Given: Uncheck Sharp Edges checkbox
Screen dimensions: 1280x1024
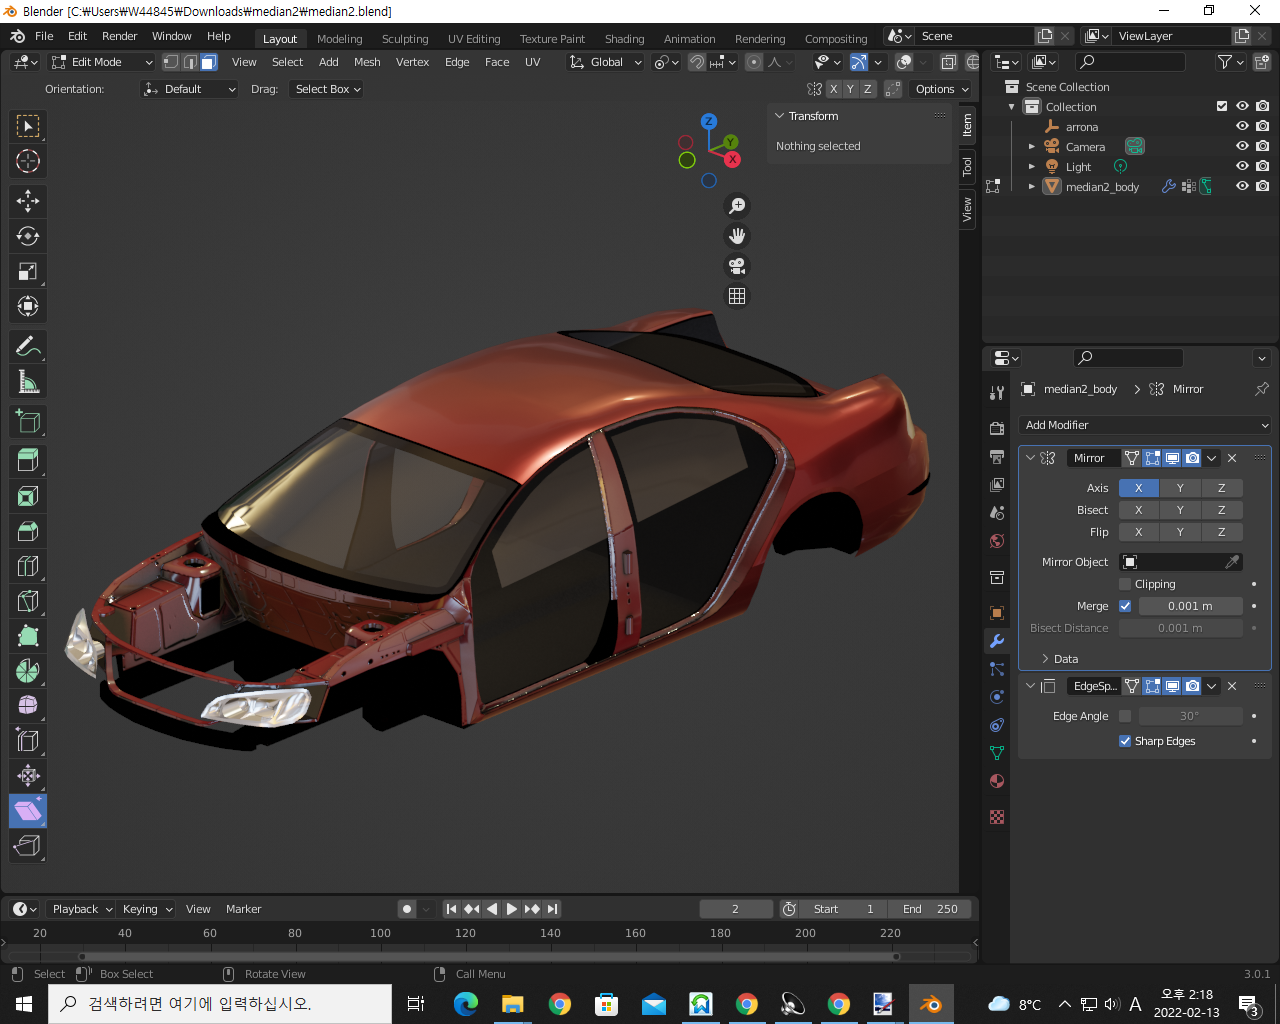Looking at the screenshot, I should tap(1125, 741).
